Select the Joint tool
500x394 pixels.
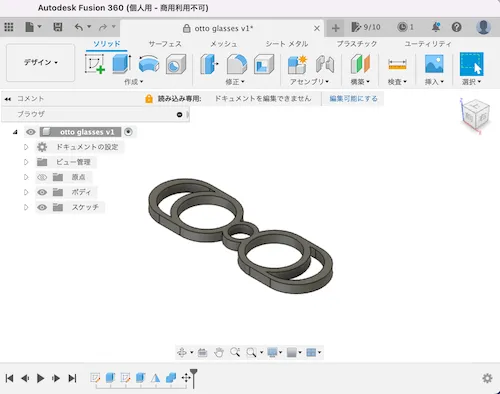click(325, 64)
